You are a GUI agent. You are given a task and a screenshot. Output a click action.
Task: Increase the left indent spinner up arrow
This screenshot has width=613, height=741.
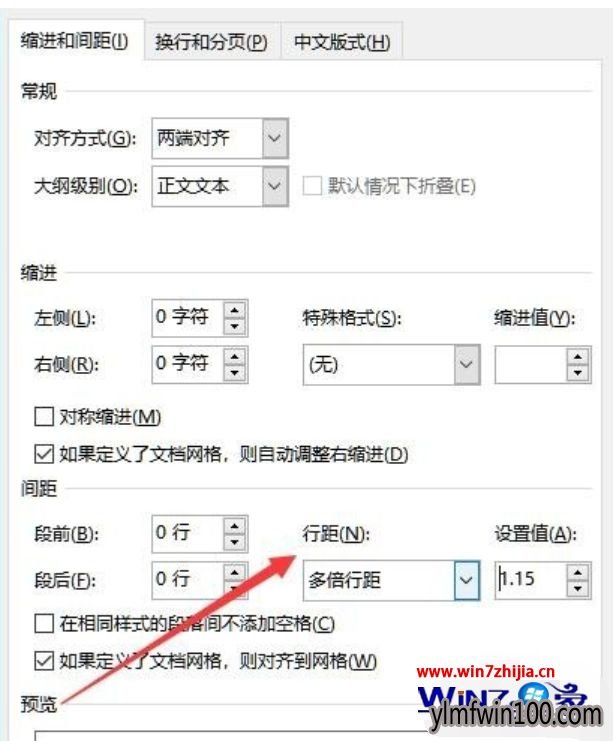(235, 310)
